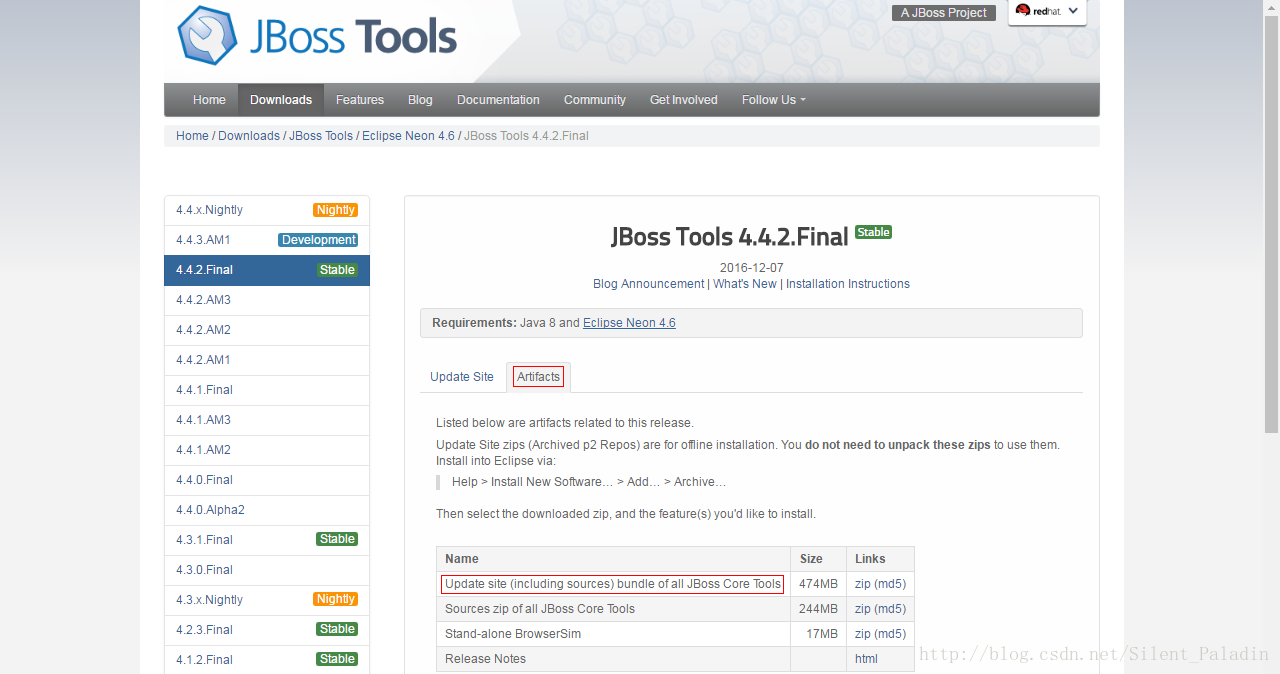
Task: Switch to the Artifacts tab
Action: 538,377
